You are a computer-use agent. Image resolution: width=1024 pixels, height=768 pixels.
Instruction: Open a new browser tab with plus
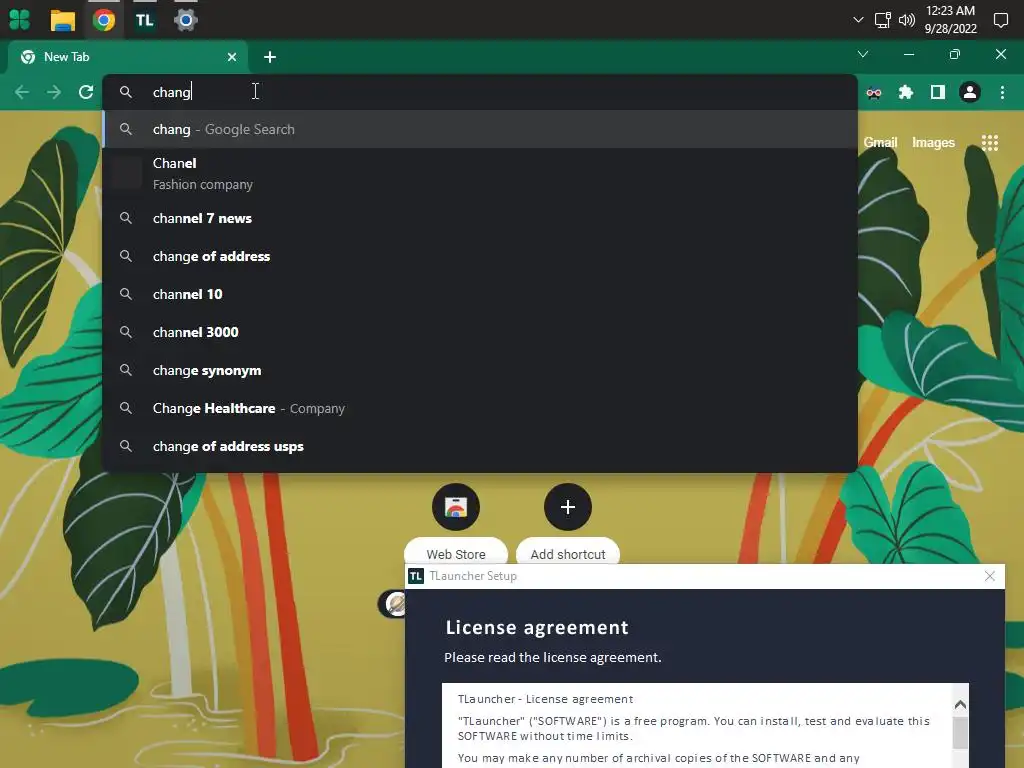pos(270,57)
